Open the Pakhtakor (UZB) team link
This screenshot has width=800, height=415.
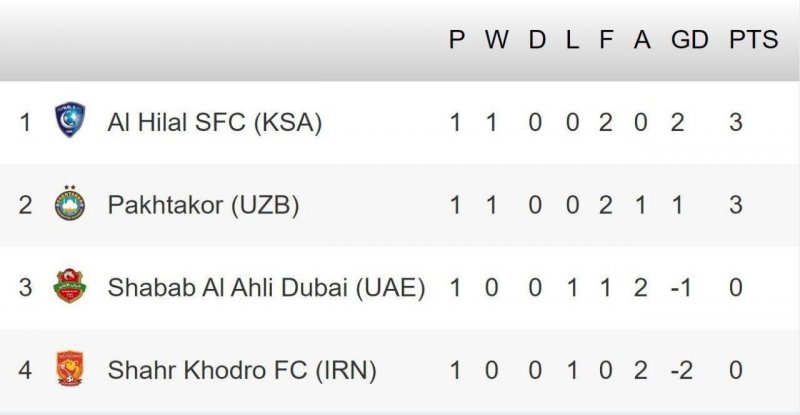203,206
